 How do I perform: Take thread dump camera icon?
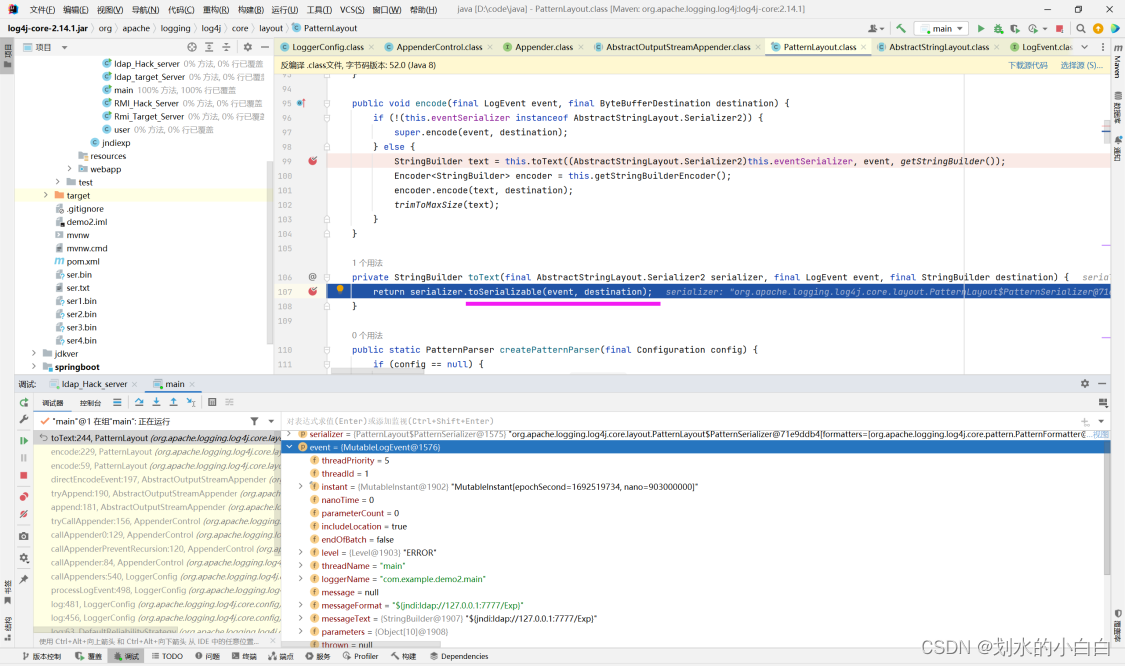click(24, 536)
